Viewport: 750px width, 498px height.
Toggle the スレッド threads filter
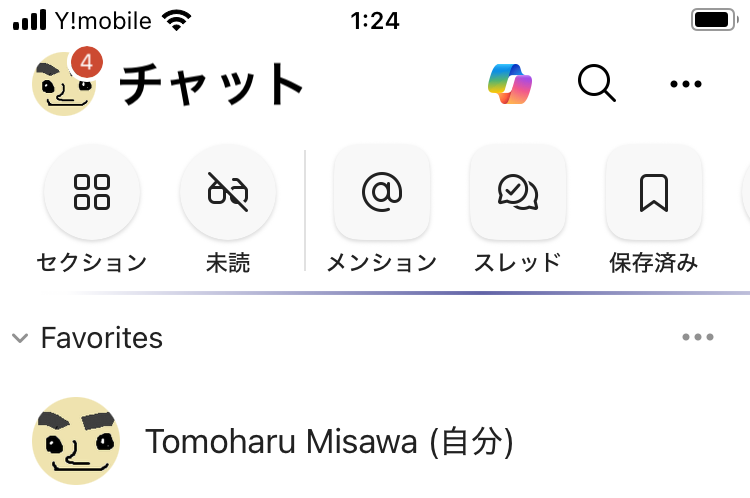point(518,192)
